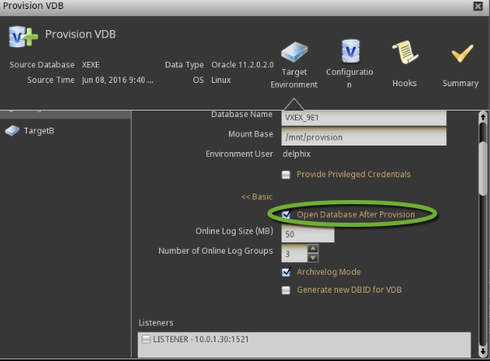Click the Target Environment tab label

(x=294, y=78)
